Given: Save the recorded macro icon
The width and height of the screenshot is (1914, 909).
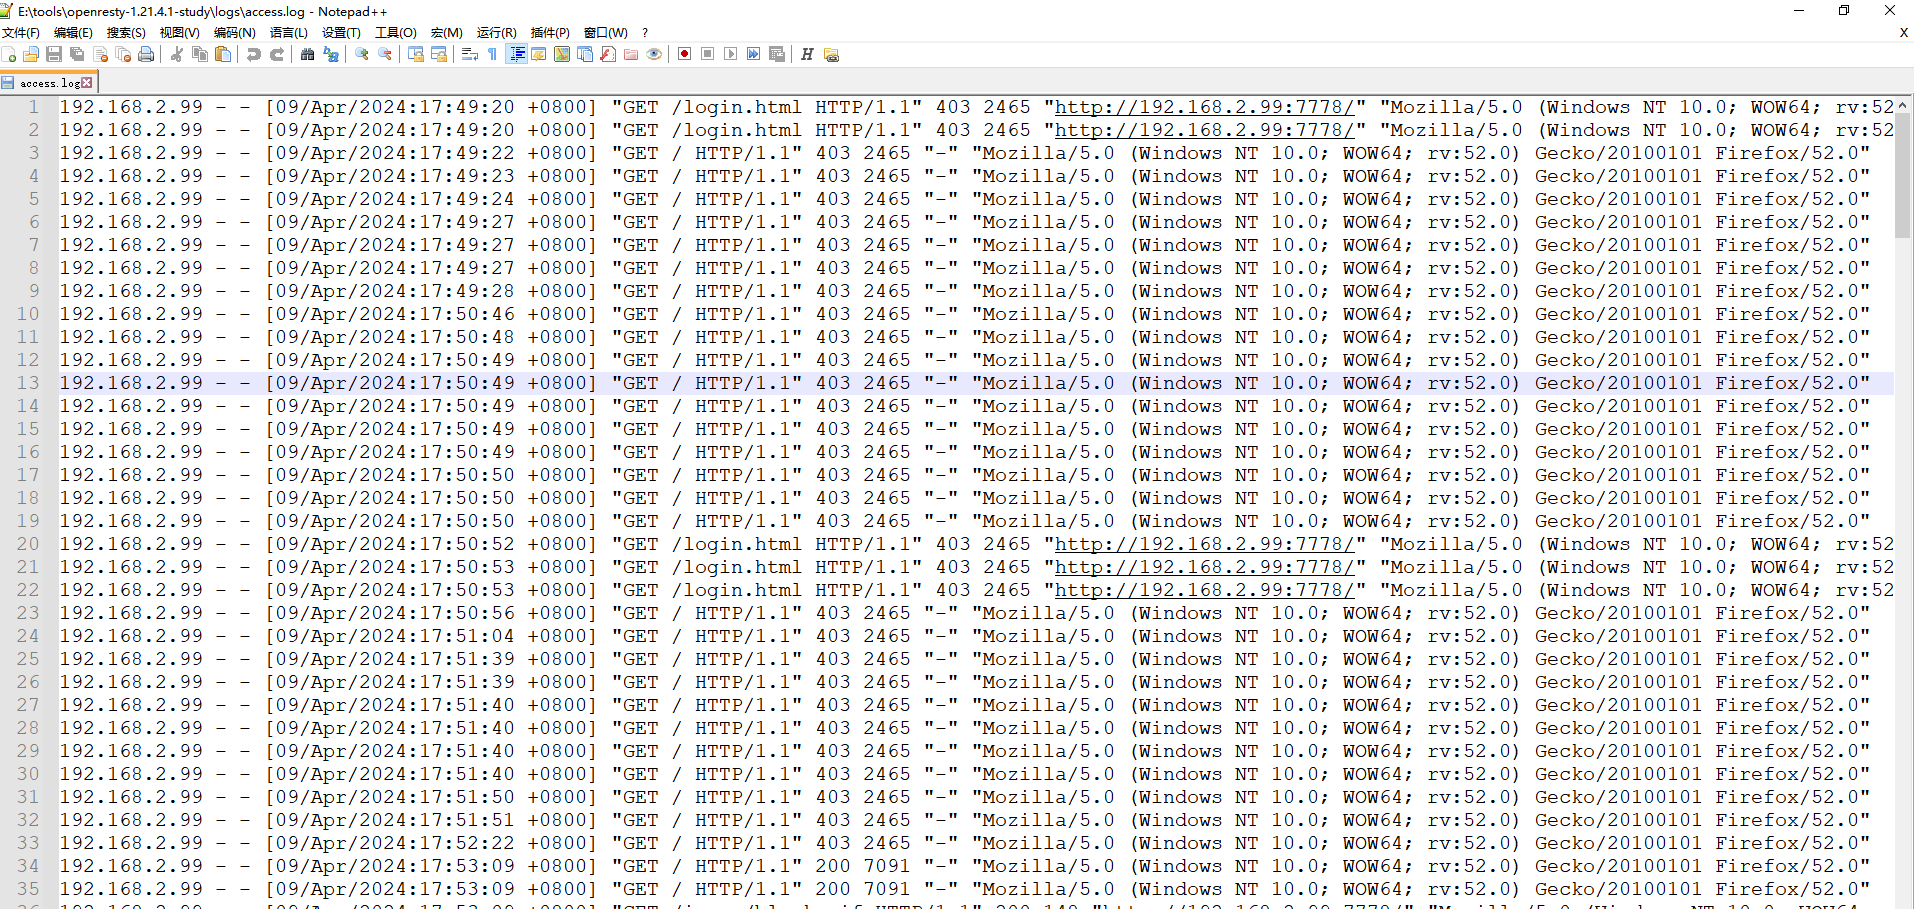Looking at the screenshot, I should pyautogui.click(x=777, y=54).
